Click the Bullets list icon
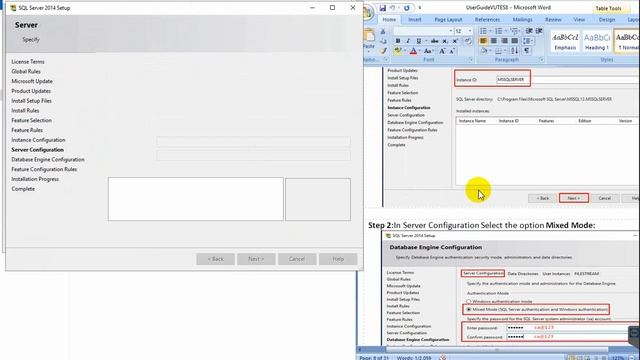Viewport: 640px width, 360px height. 483,31
